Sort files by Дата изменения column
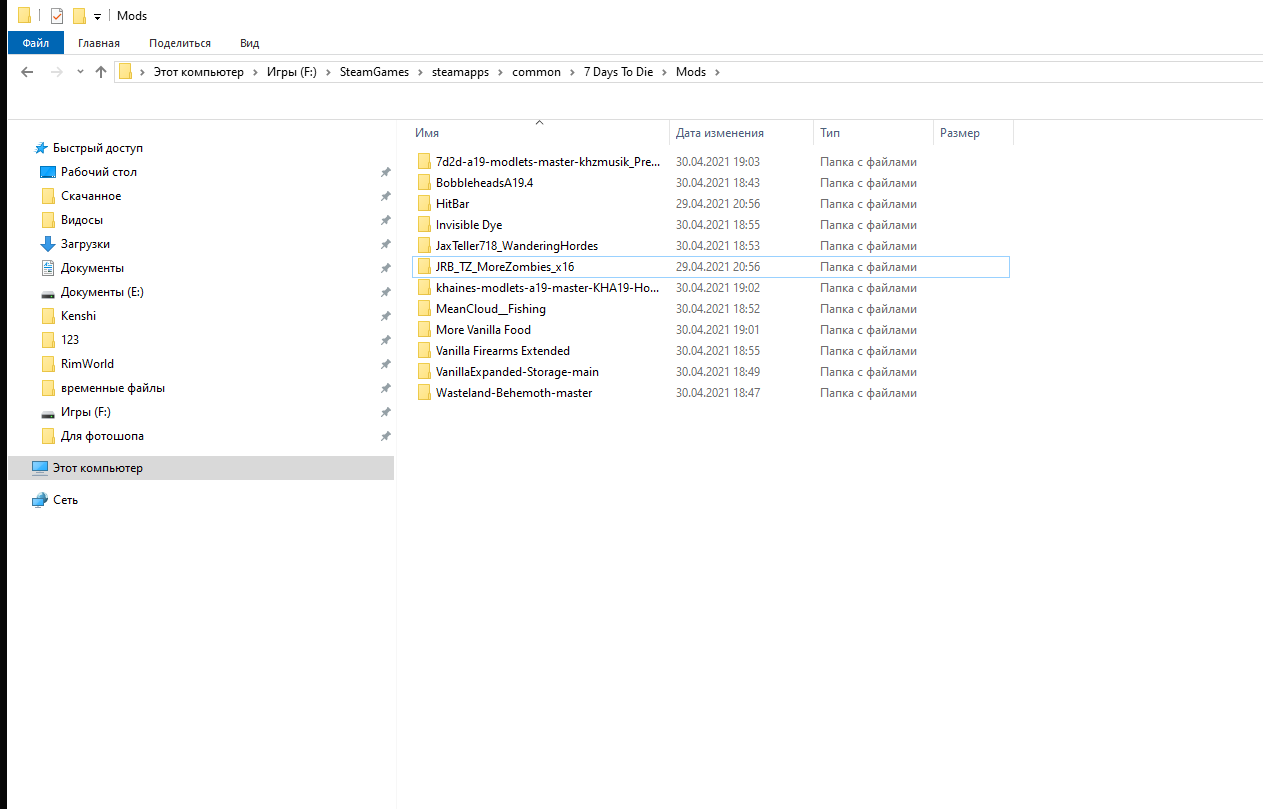Screen dimensions: 1263x809 (719, 133)
